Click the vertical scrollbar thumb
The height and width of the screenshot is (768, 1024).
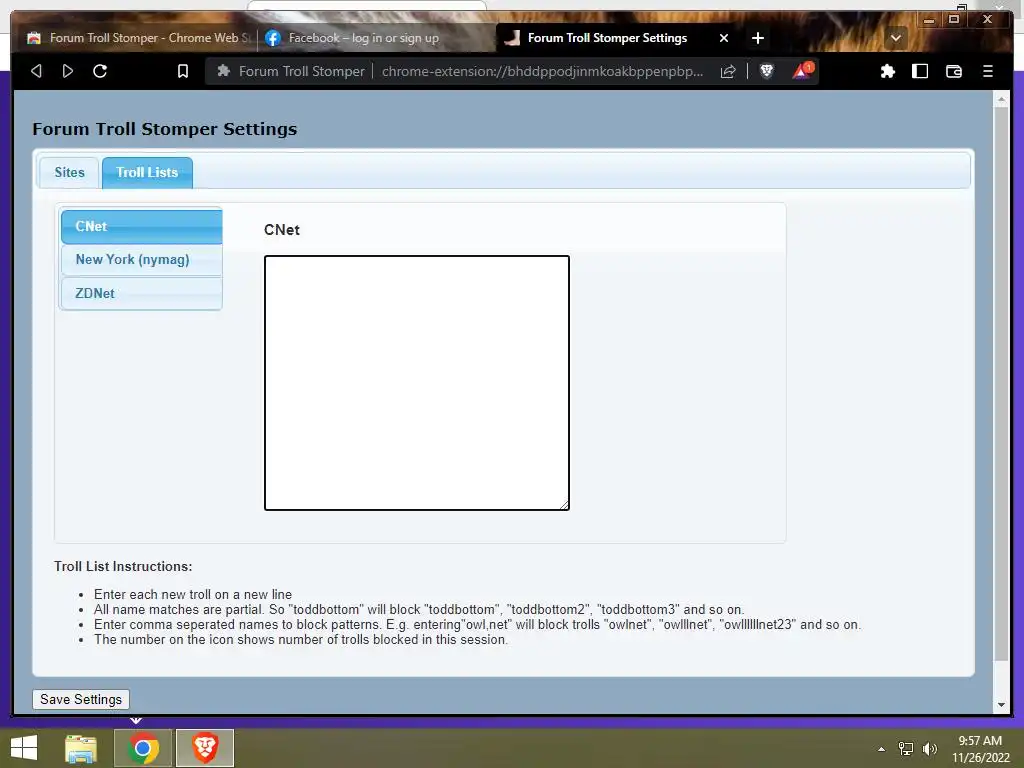tap(1000, 384)
